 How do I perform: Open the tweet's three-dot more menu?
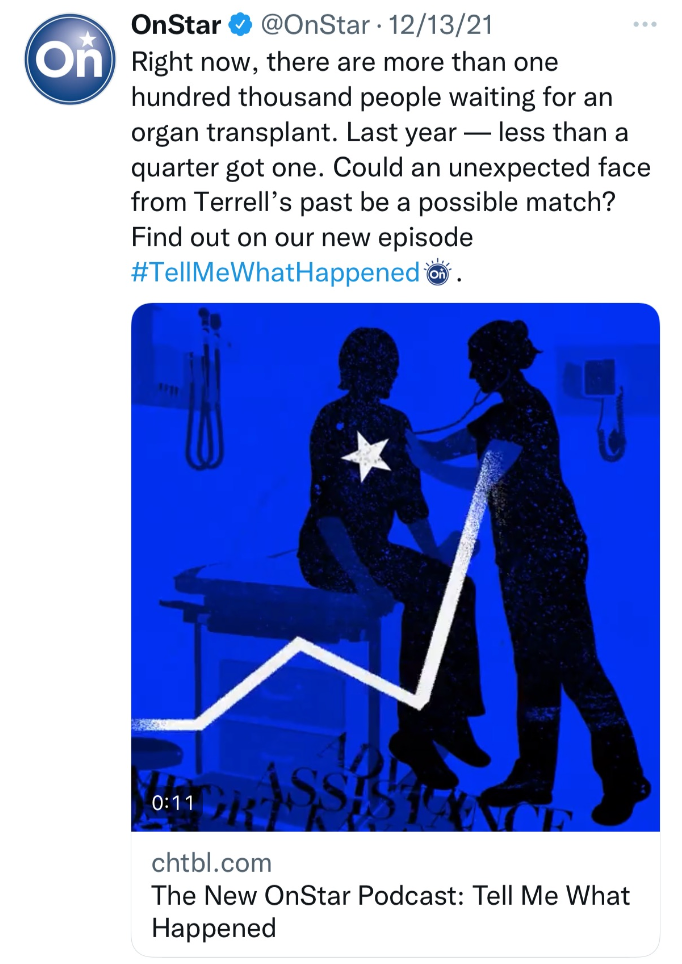coord(645,23)
